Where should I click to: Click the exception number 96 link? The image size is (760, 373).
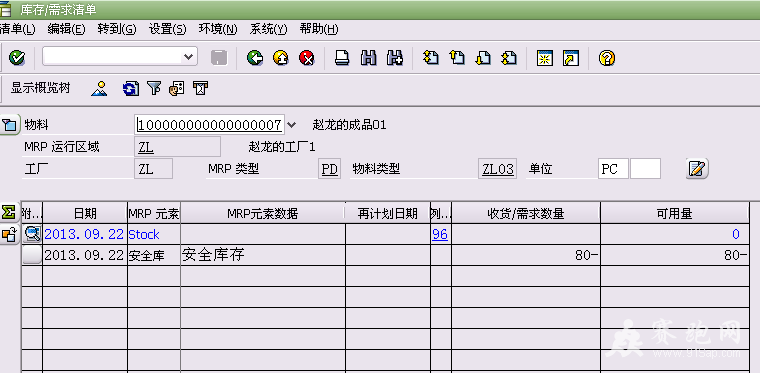440,235
